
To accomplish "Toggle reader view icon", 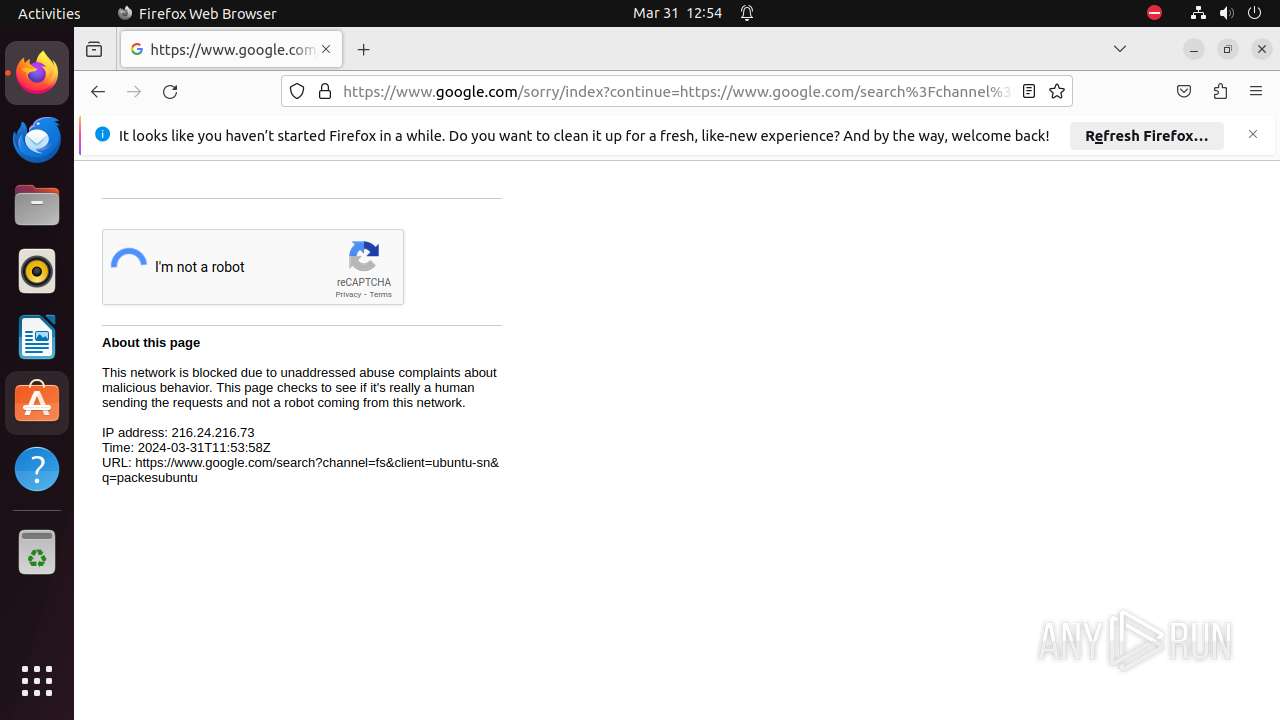I will 1028,91.
